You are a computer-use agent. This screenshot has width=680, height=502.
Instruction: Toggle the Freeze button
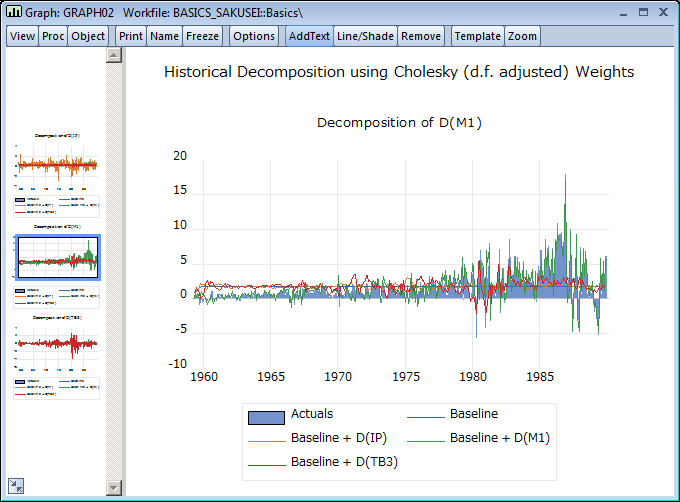[202, 36]
